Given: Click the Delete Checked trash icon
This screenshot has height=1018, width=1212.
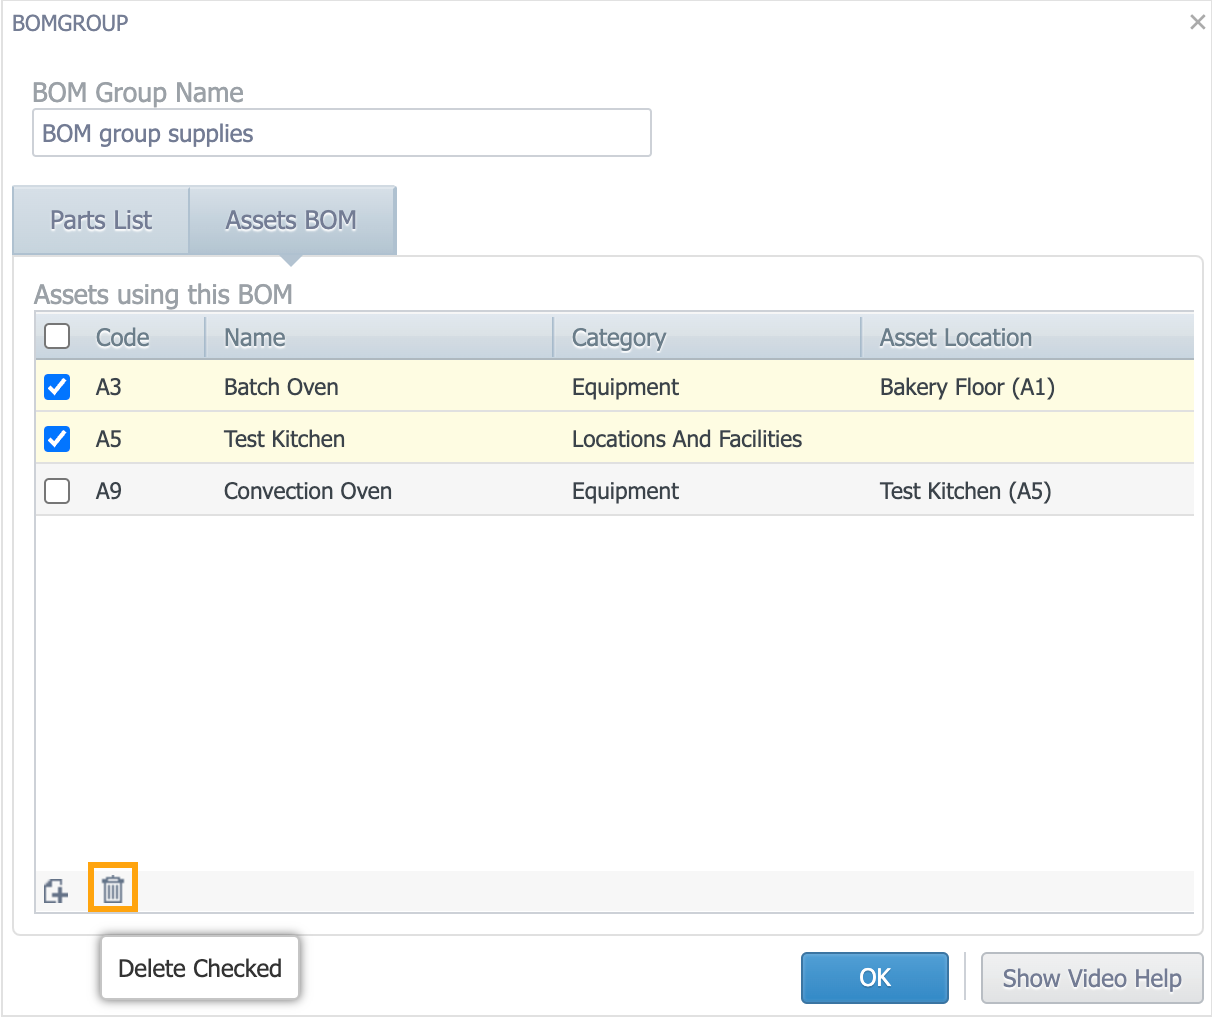Looking at the screenshot, I should [x=113, y=888].
